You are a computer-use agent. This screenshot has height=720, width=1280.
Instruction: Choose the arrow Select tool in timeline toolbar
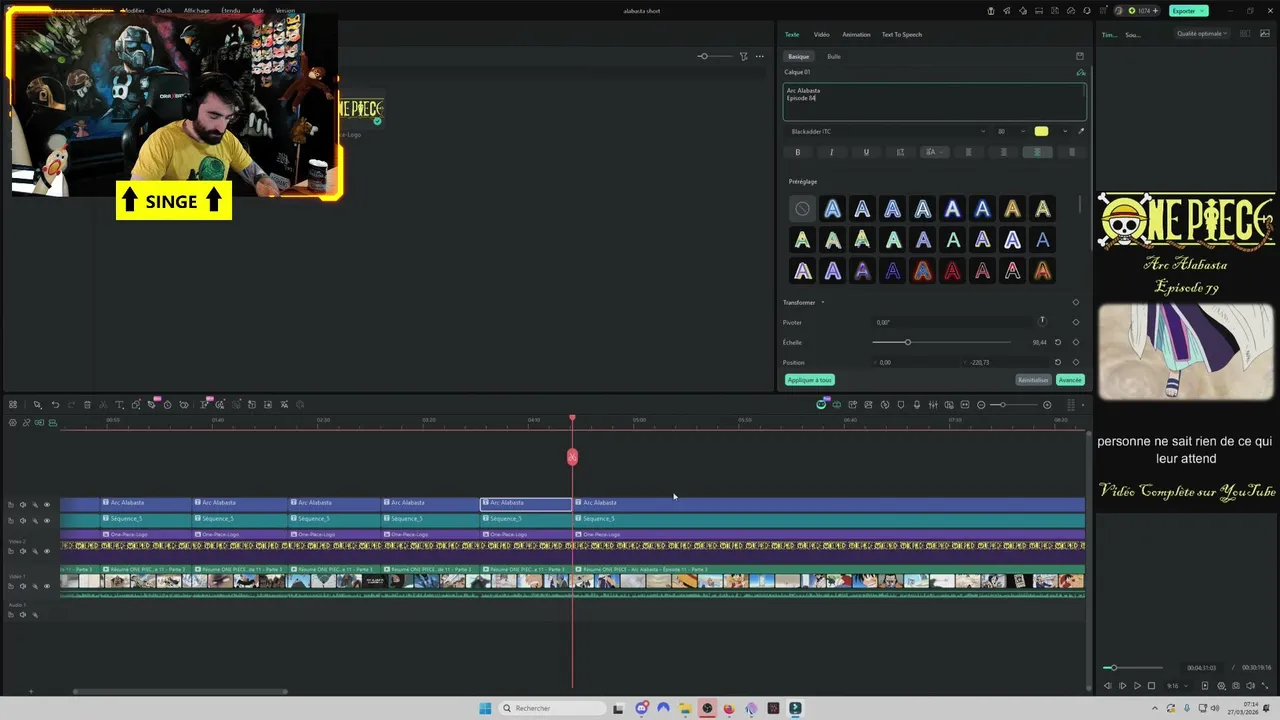[x=37, y=405]
